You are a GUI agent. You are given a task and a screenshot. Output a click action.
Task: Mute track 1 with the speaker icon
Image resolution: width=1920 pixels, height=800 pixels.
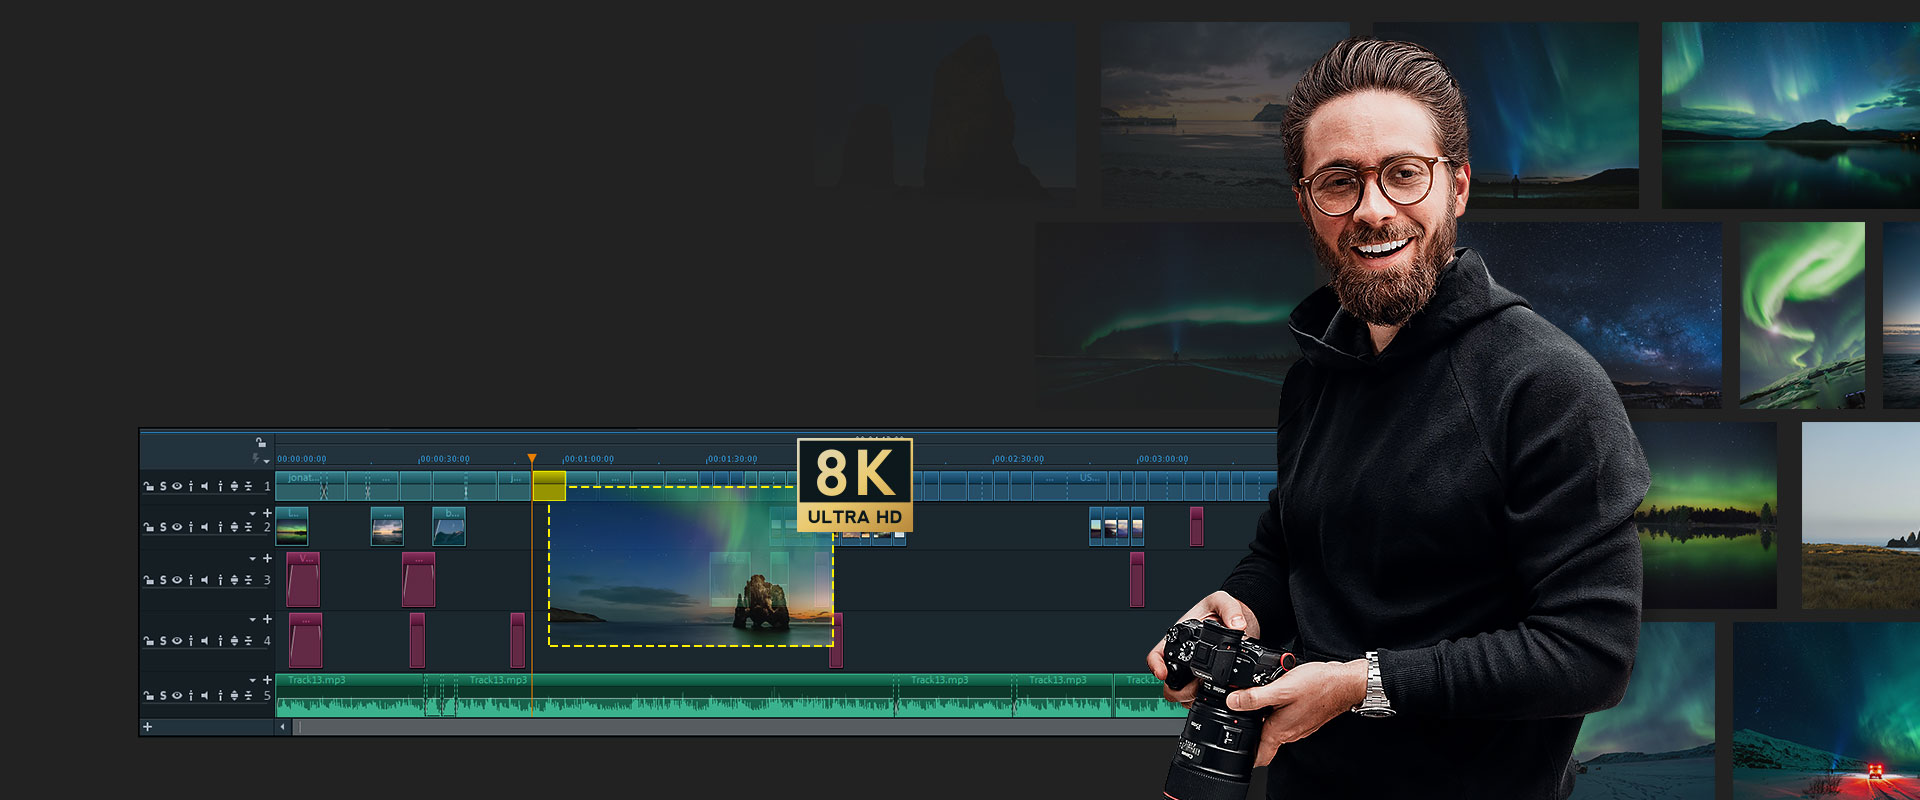pos(205,487)
